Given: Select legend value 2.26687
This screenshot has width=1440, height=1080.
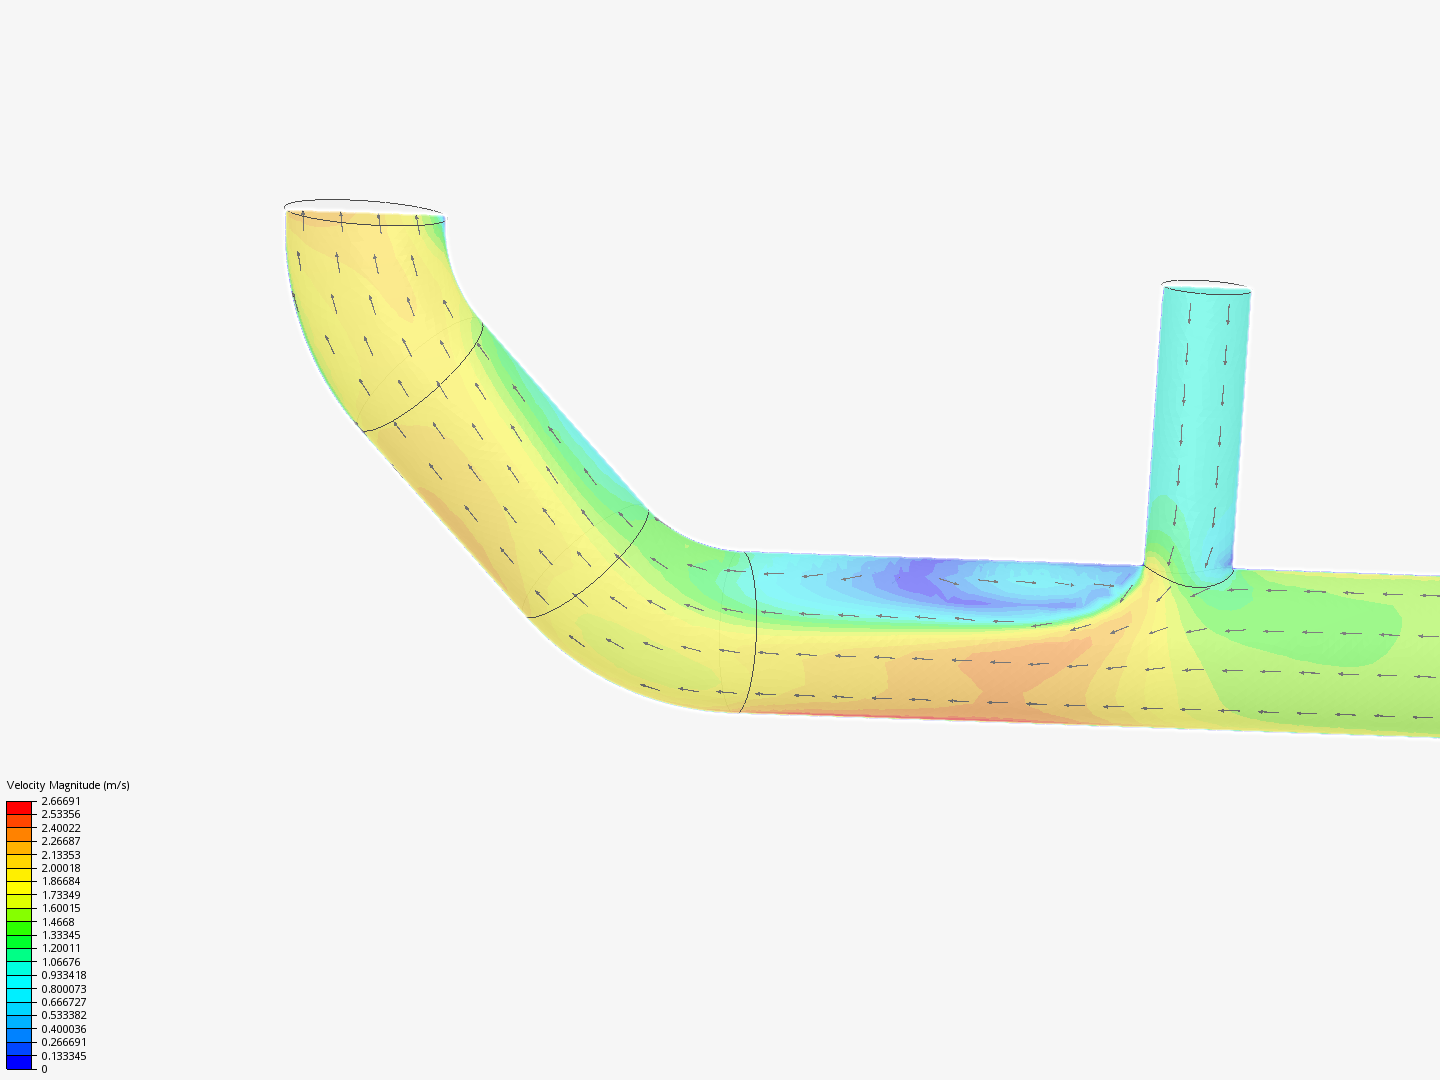Looking at the screenshot, I should pos(61,841).
